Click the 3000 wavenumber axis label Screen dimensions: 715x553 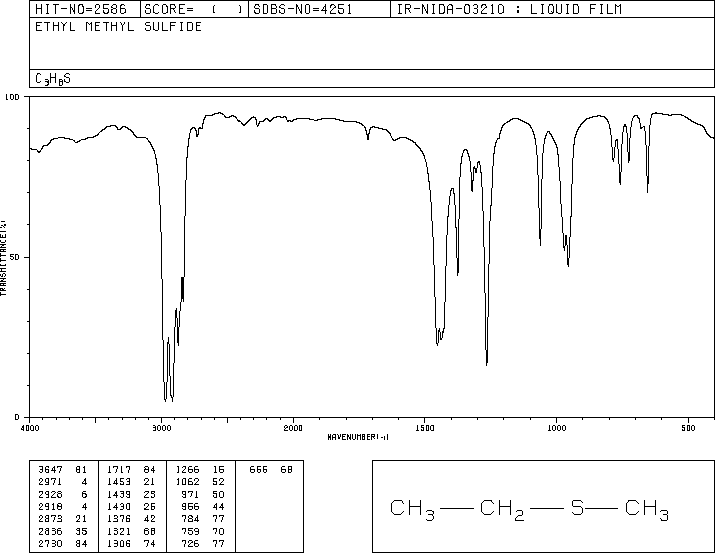click(161, 428)
